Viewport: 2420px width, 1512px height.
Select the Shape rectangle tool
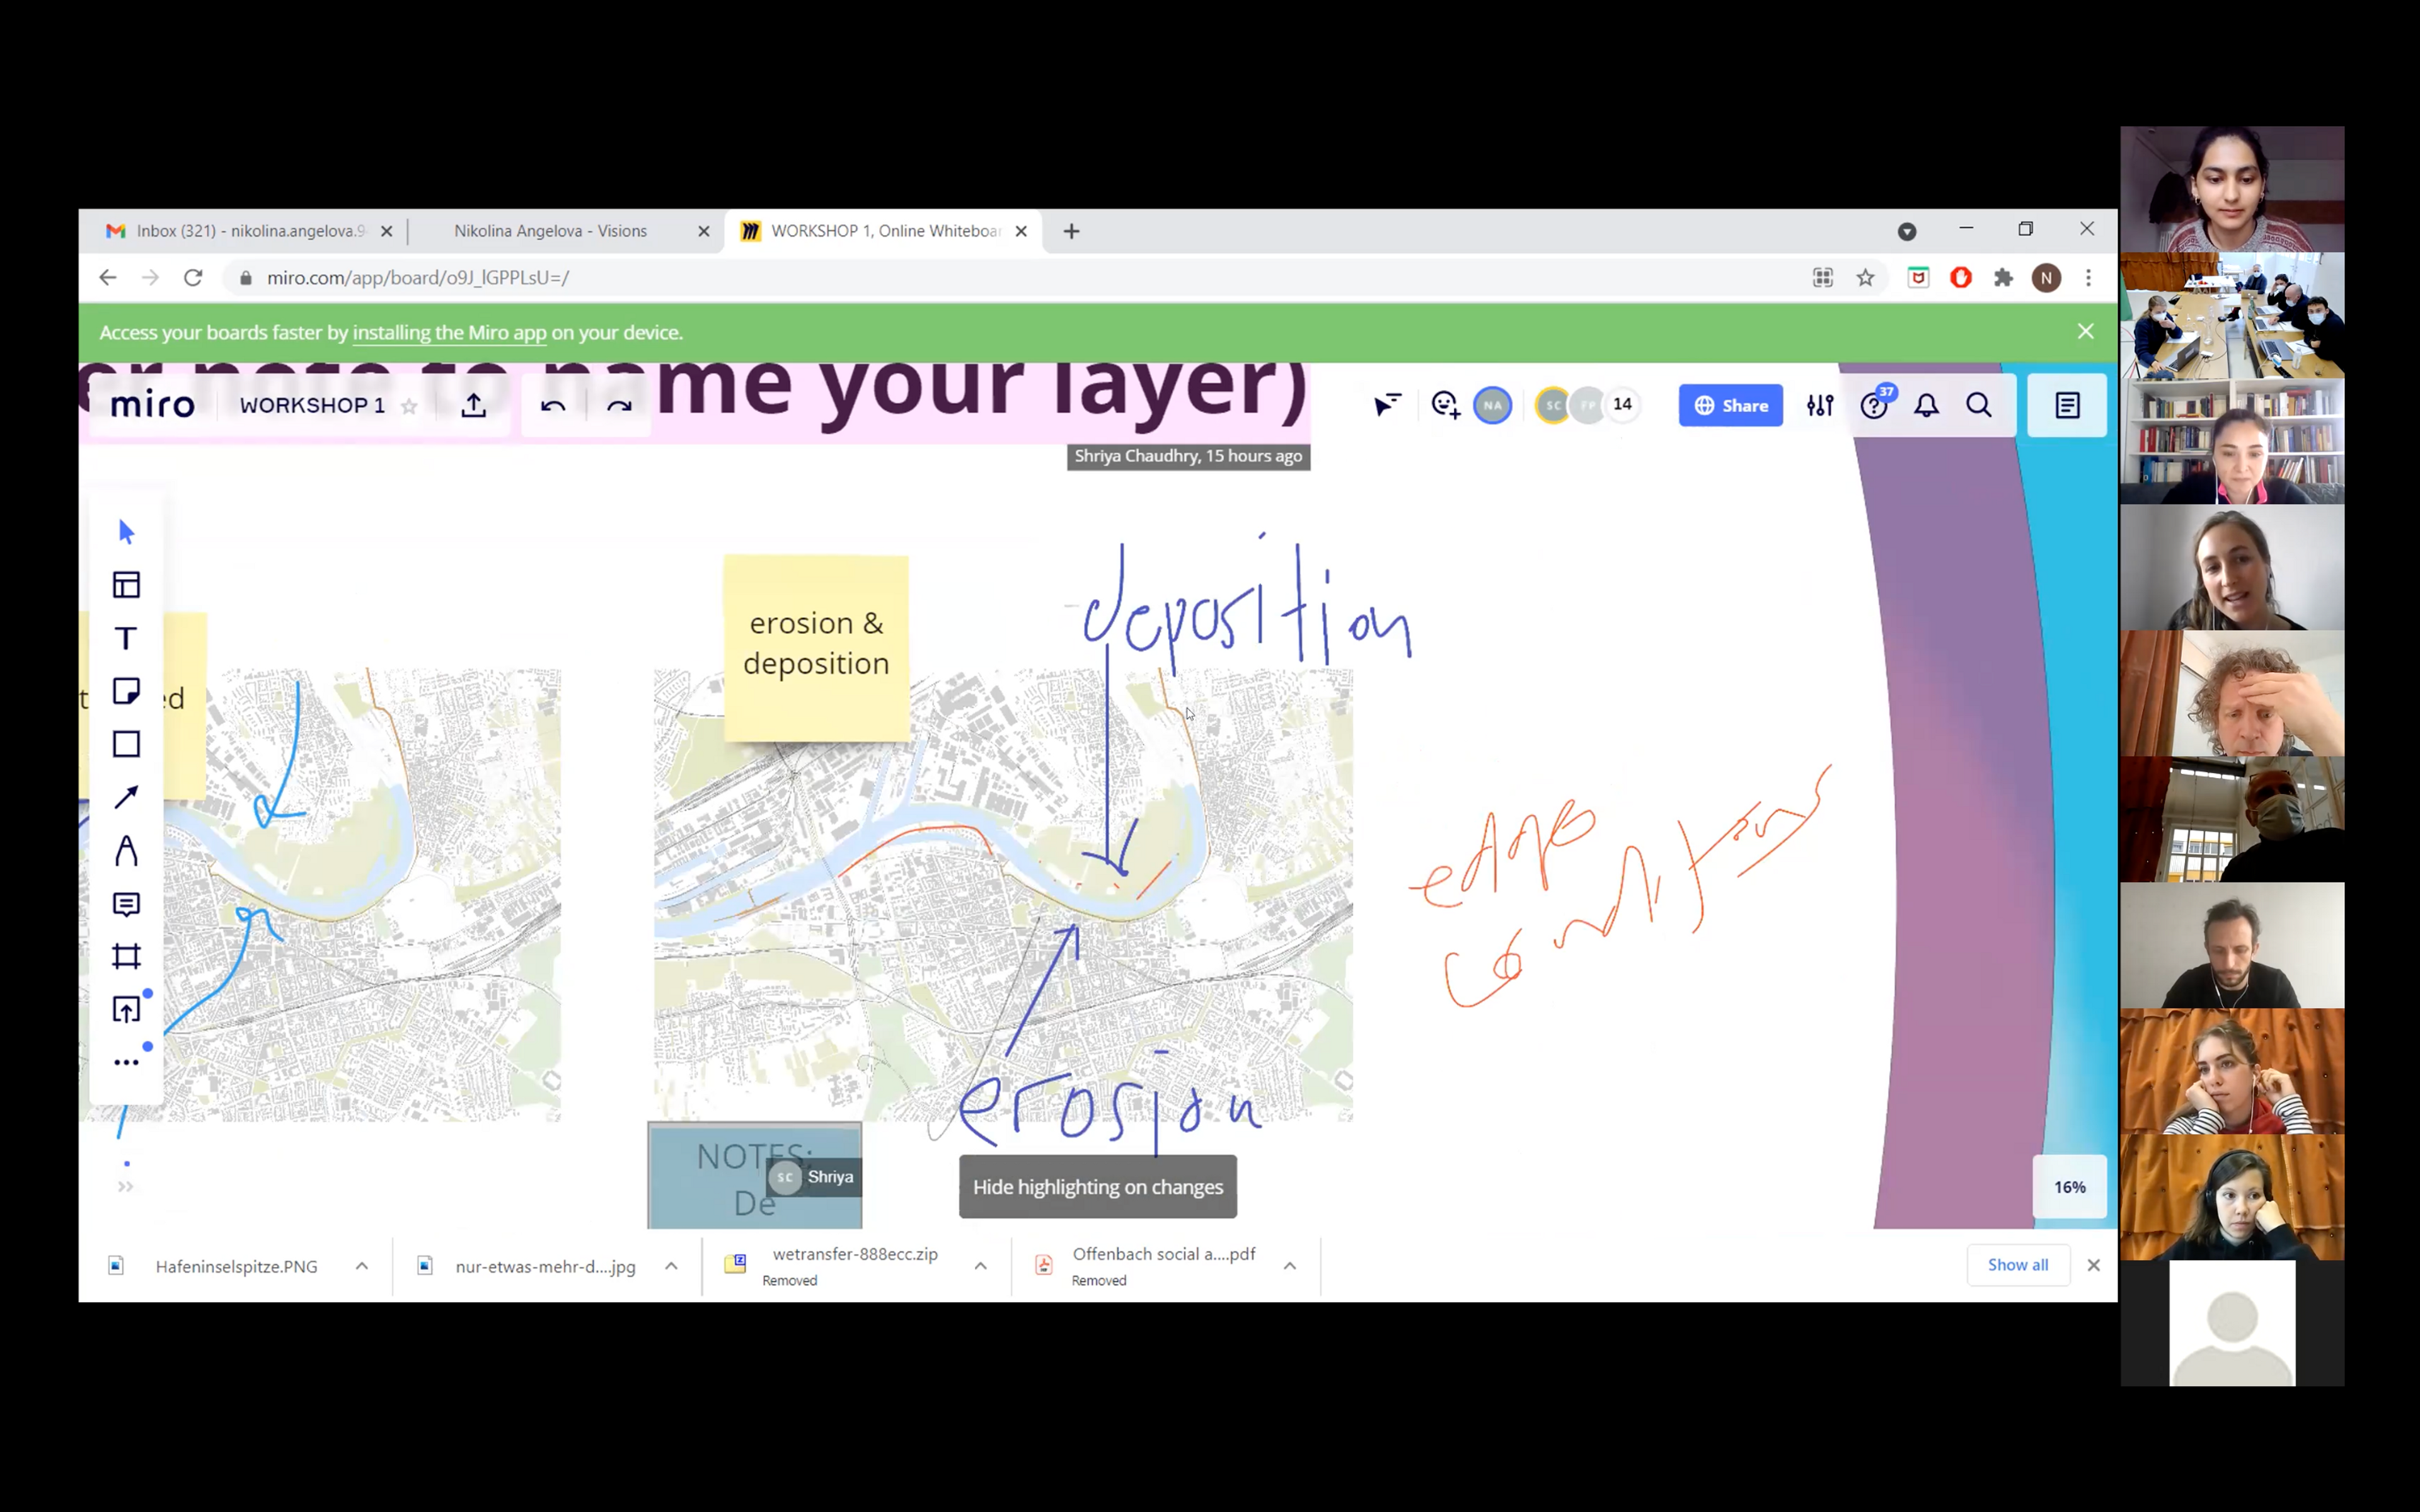tap(126, 744)
